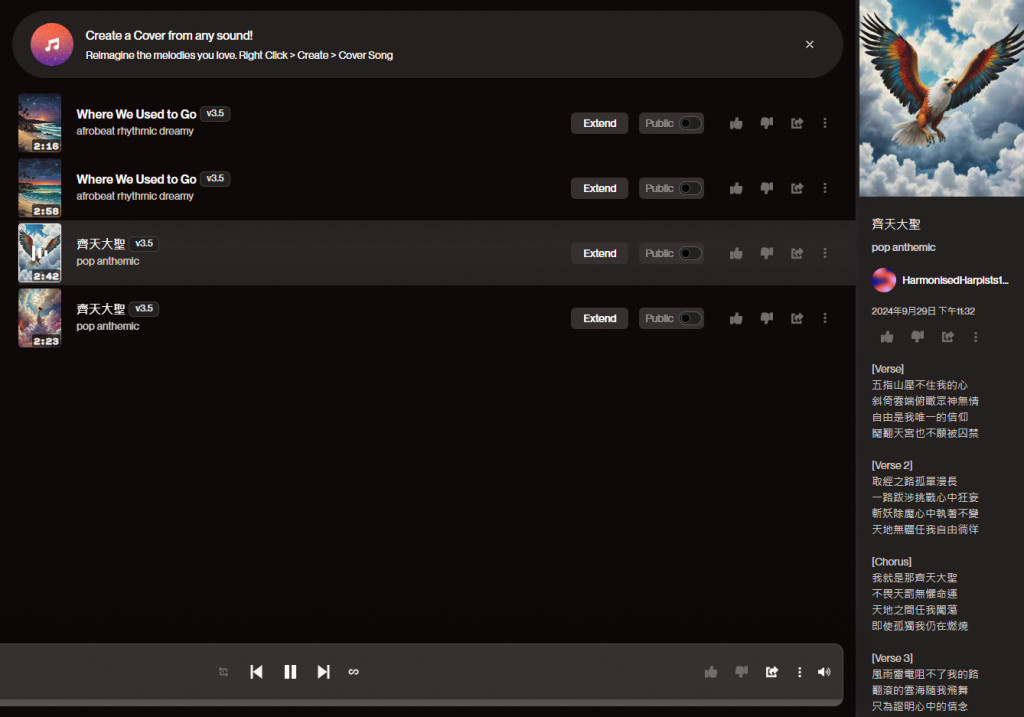Dislike the 齊天大聖 2:23 track
Screen dimensions: 1024x717
767,318
